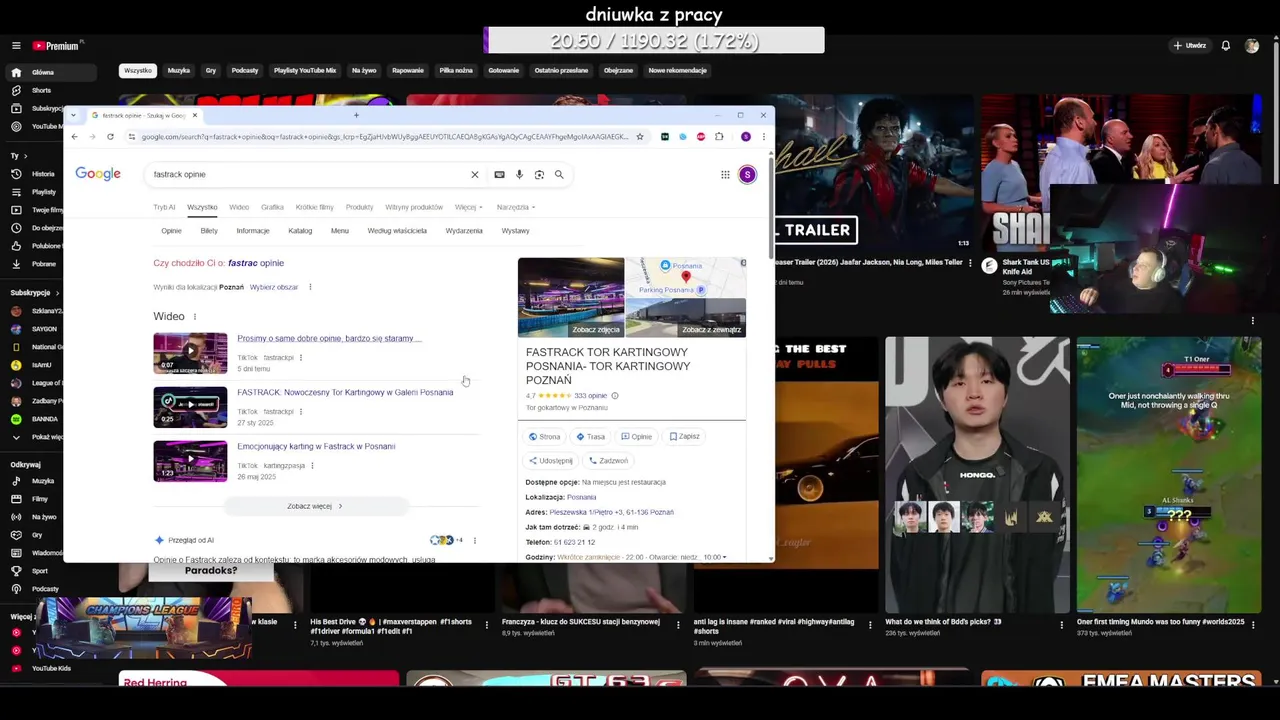The image size is (1280, 720).
Task: Open Chrome tab search dropdown arrow
Action: (x=73, y=115)
